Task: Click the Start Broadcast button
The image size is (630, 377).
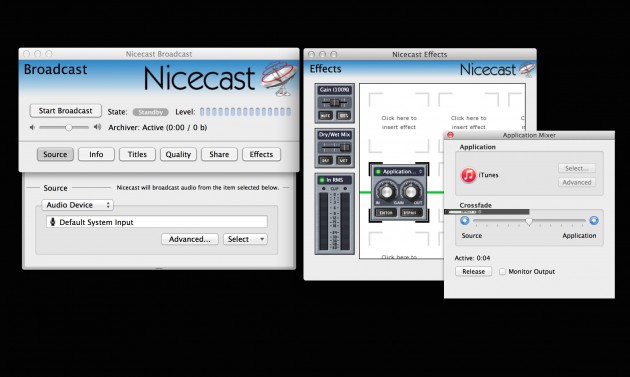Action: (65, 111)
